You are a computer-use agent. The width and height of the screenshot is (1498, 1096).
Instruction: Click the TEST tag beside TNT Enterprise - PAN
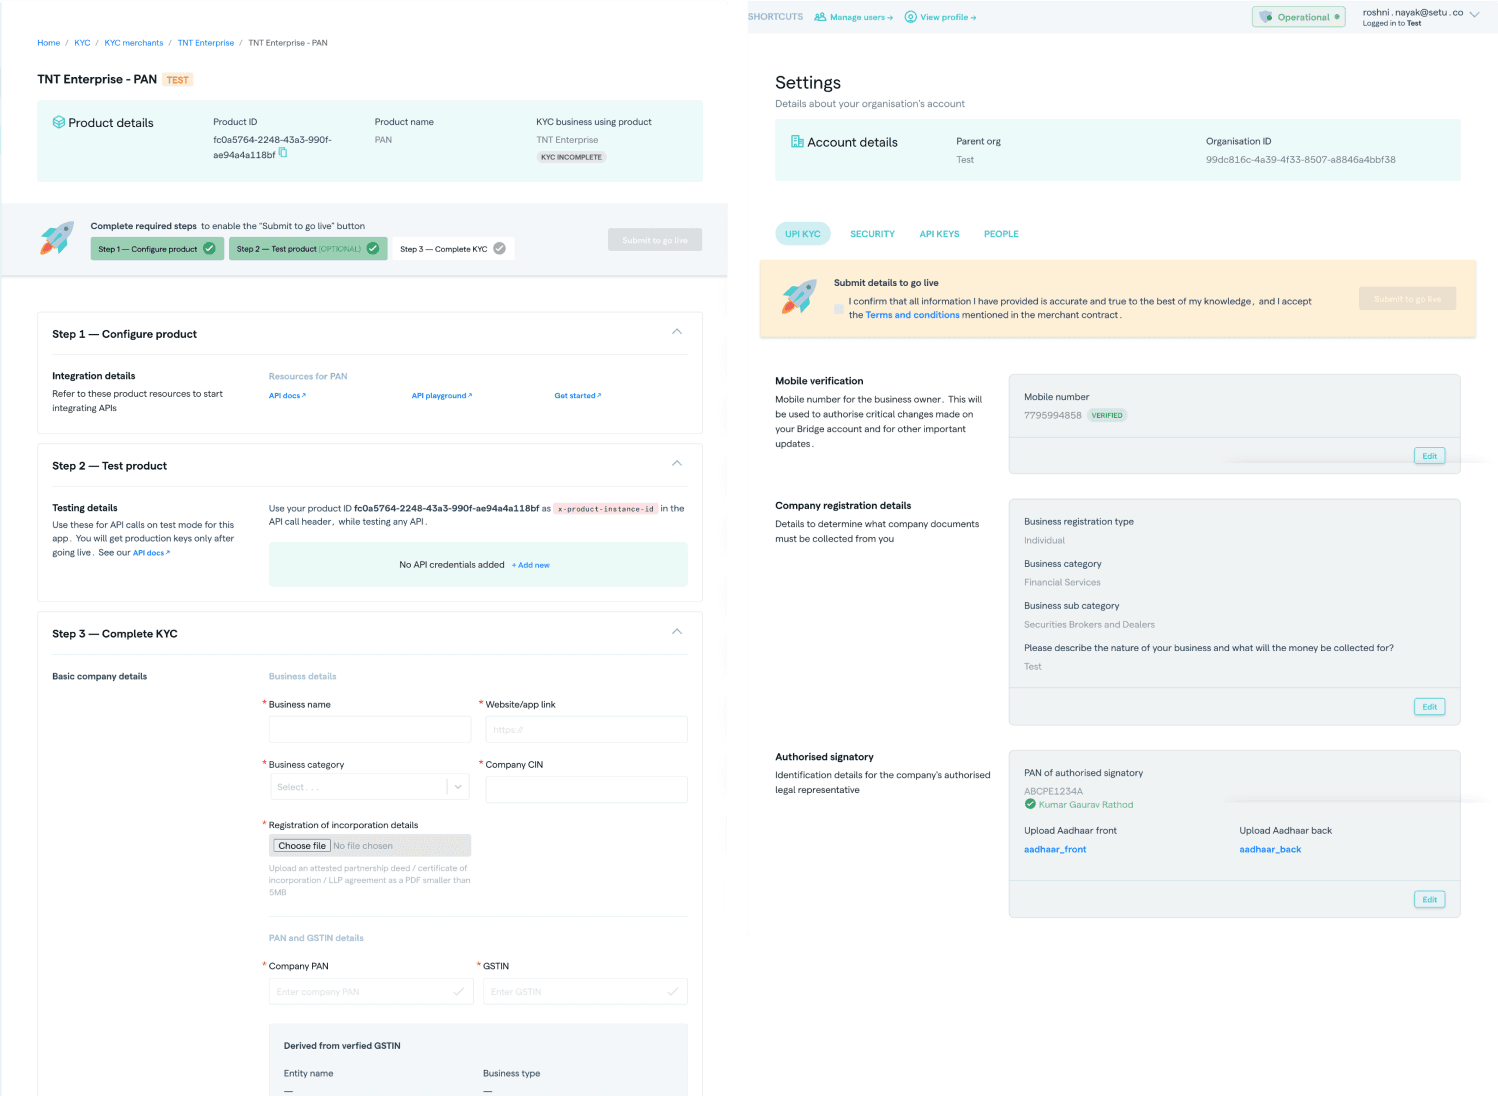[178, 80]
